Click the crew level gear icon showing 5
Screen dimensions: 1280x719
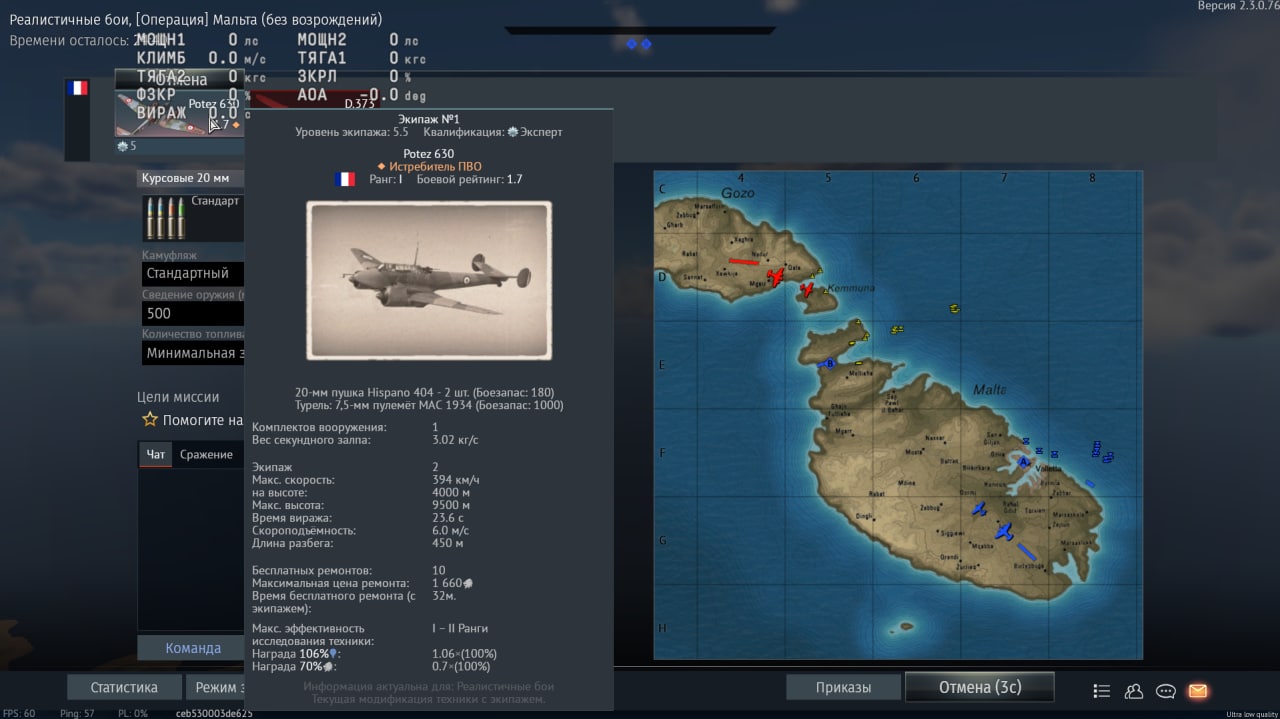pos(123,146)
